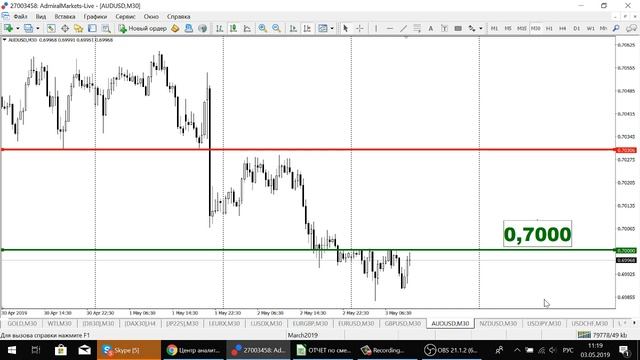Open the Вставка menu
640x360 pixels.
[x=65, y=17]
